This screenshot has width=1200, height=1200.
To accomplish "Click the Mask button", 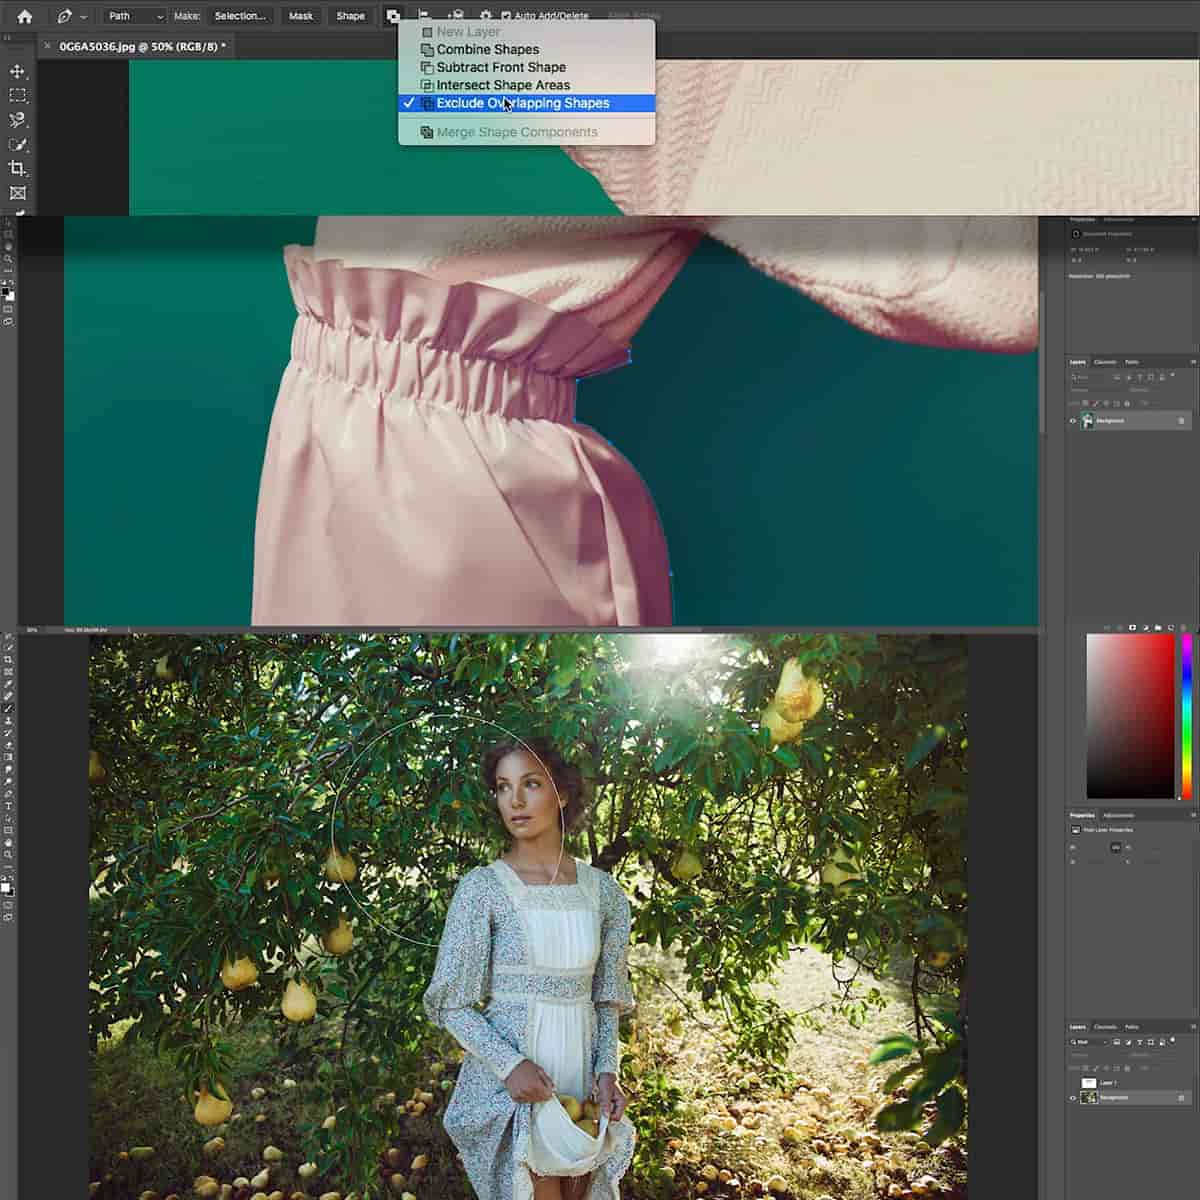I will pos(300,16).
